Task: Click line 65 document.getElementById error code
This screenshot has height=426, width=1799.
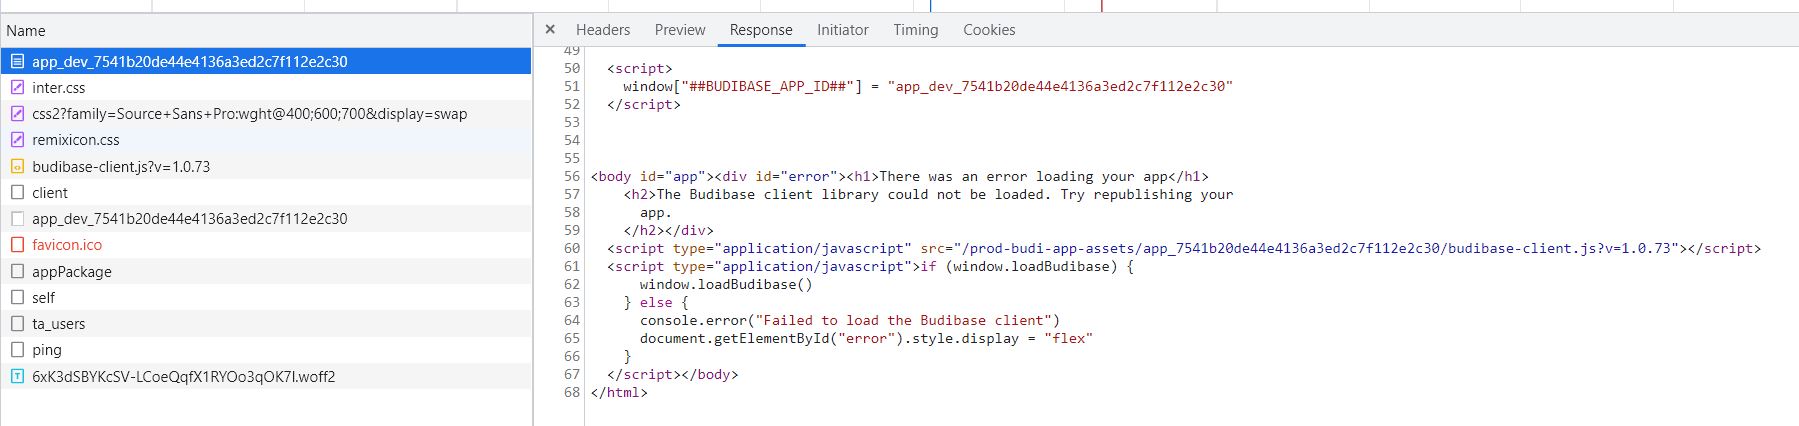Action: (866, 338)
